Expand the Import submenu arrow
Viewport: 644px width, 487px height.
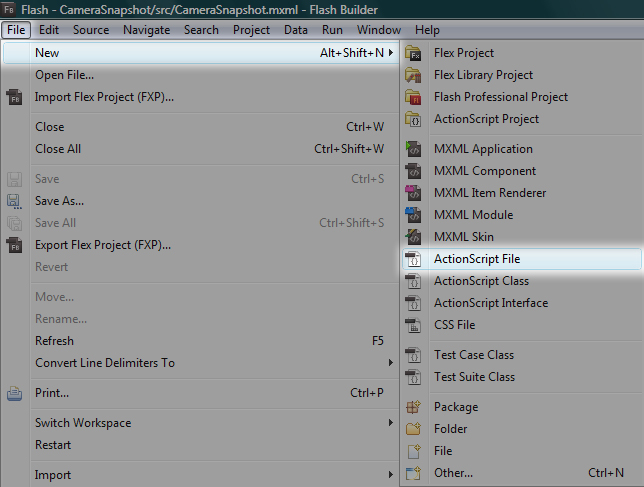[x=391, y=475]
